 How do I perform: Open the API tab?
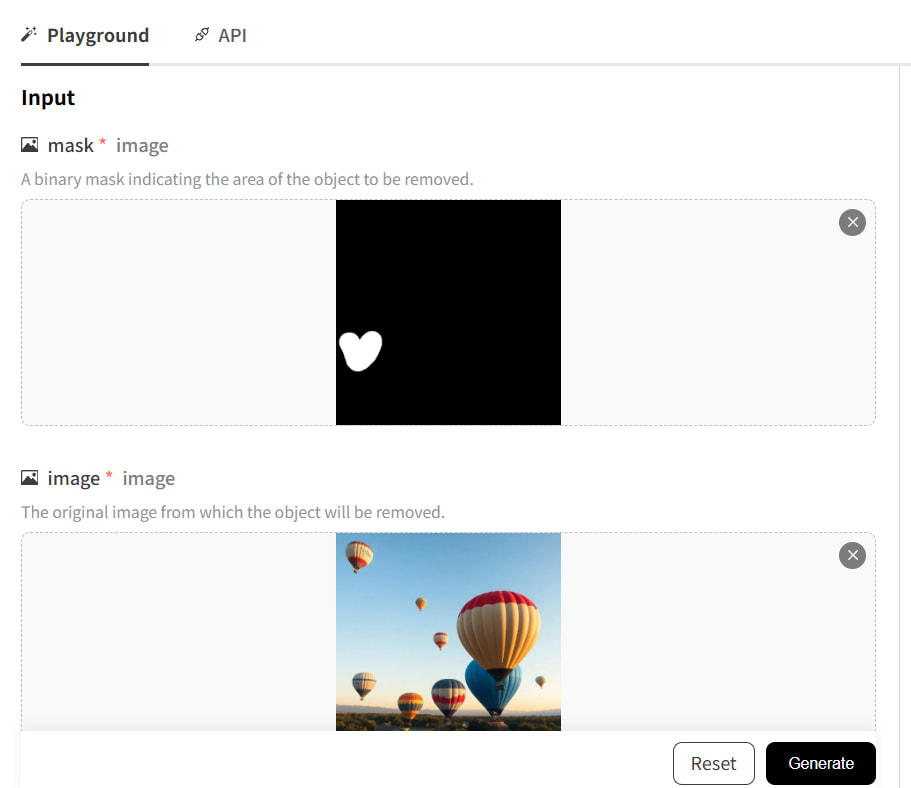click(231, 36)
